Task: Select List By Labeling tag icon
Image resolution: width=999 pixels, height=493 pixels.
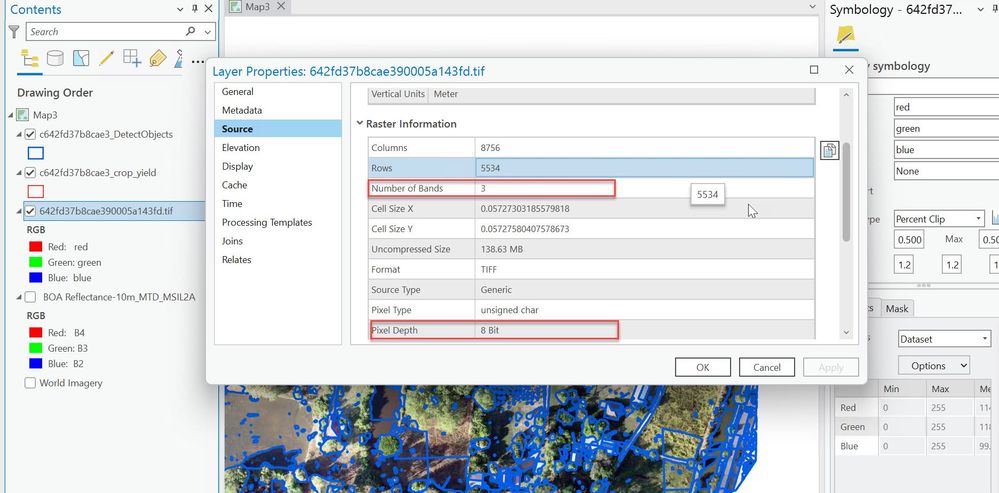Action: click(157, 59)
